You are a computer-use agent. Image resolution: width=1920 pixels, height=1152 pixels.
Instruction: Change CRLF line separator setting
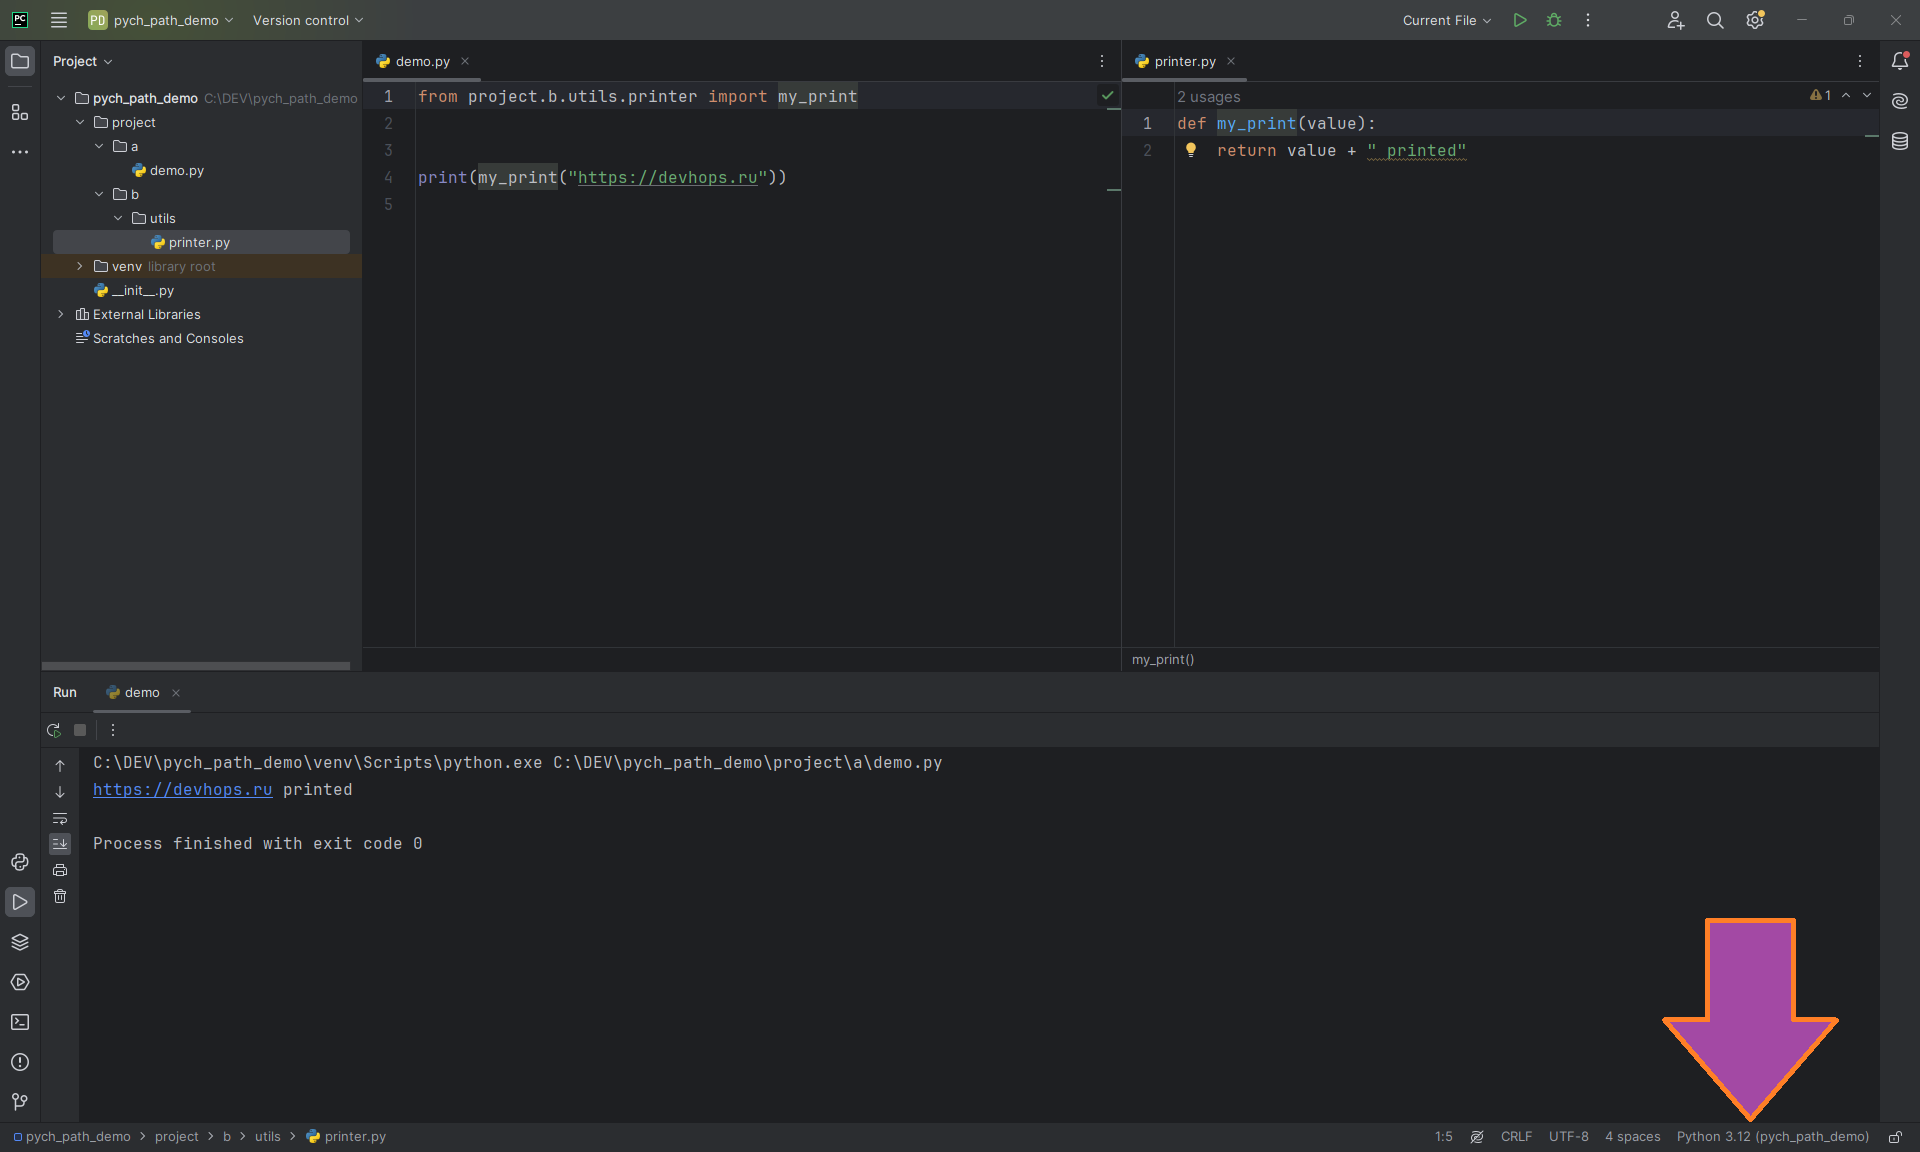point(1516,1137)
